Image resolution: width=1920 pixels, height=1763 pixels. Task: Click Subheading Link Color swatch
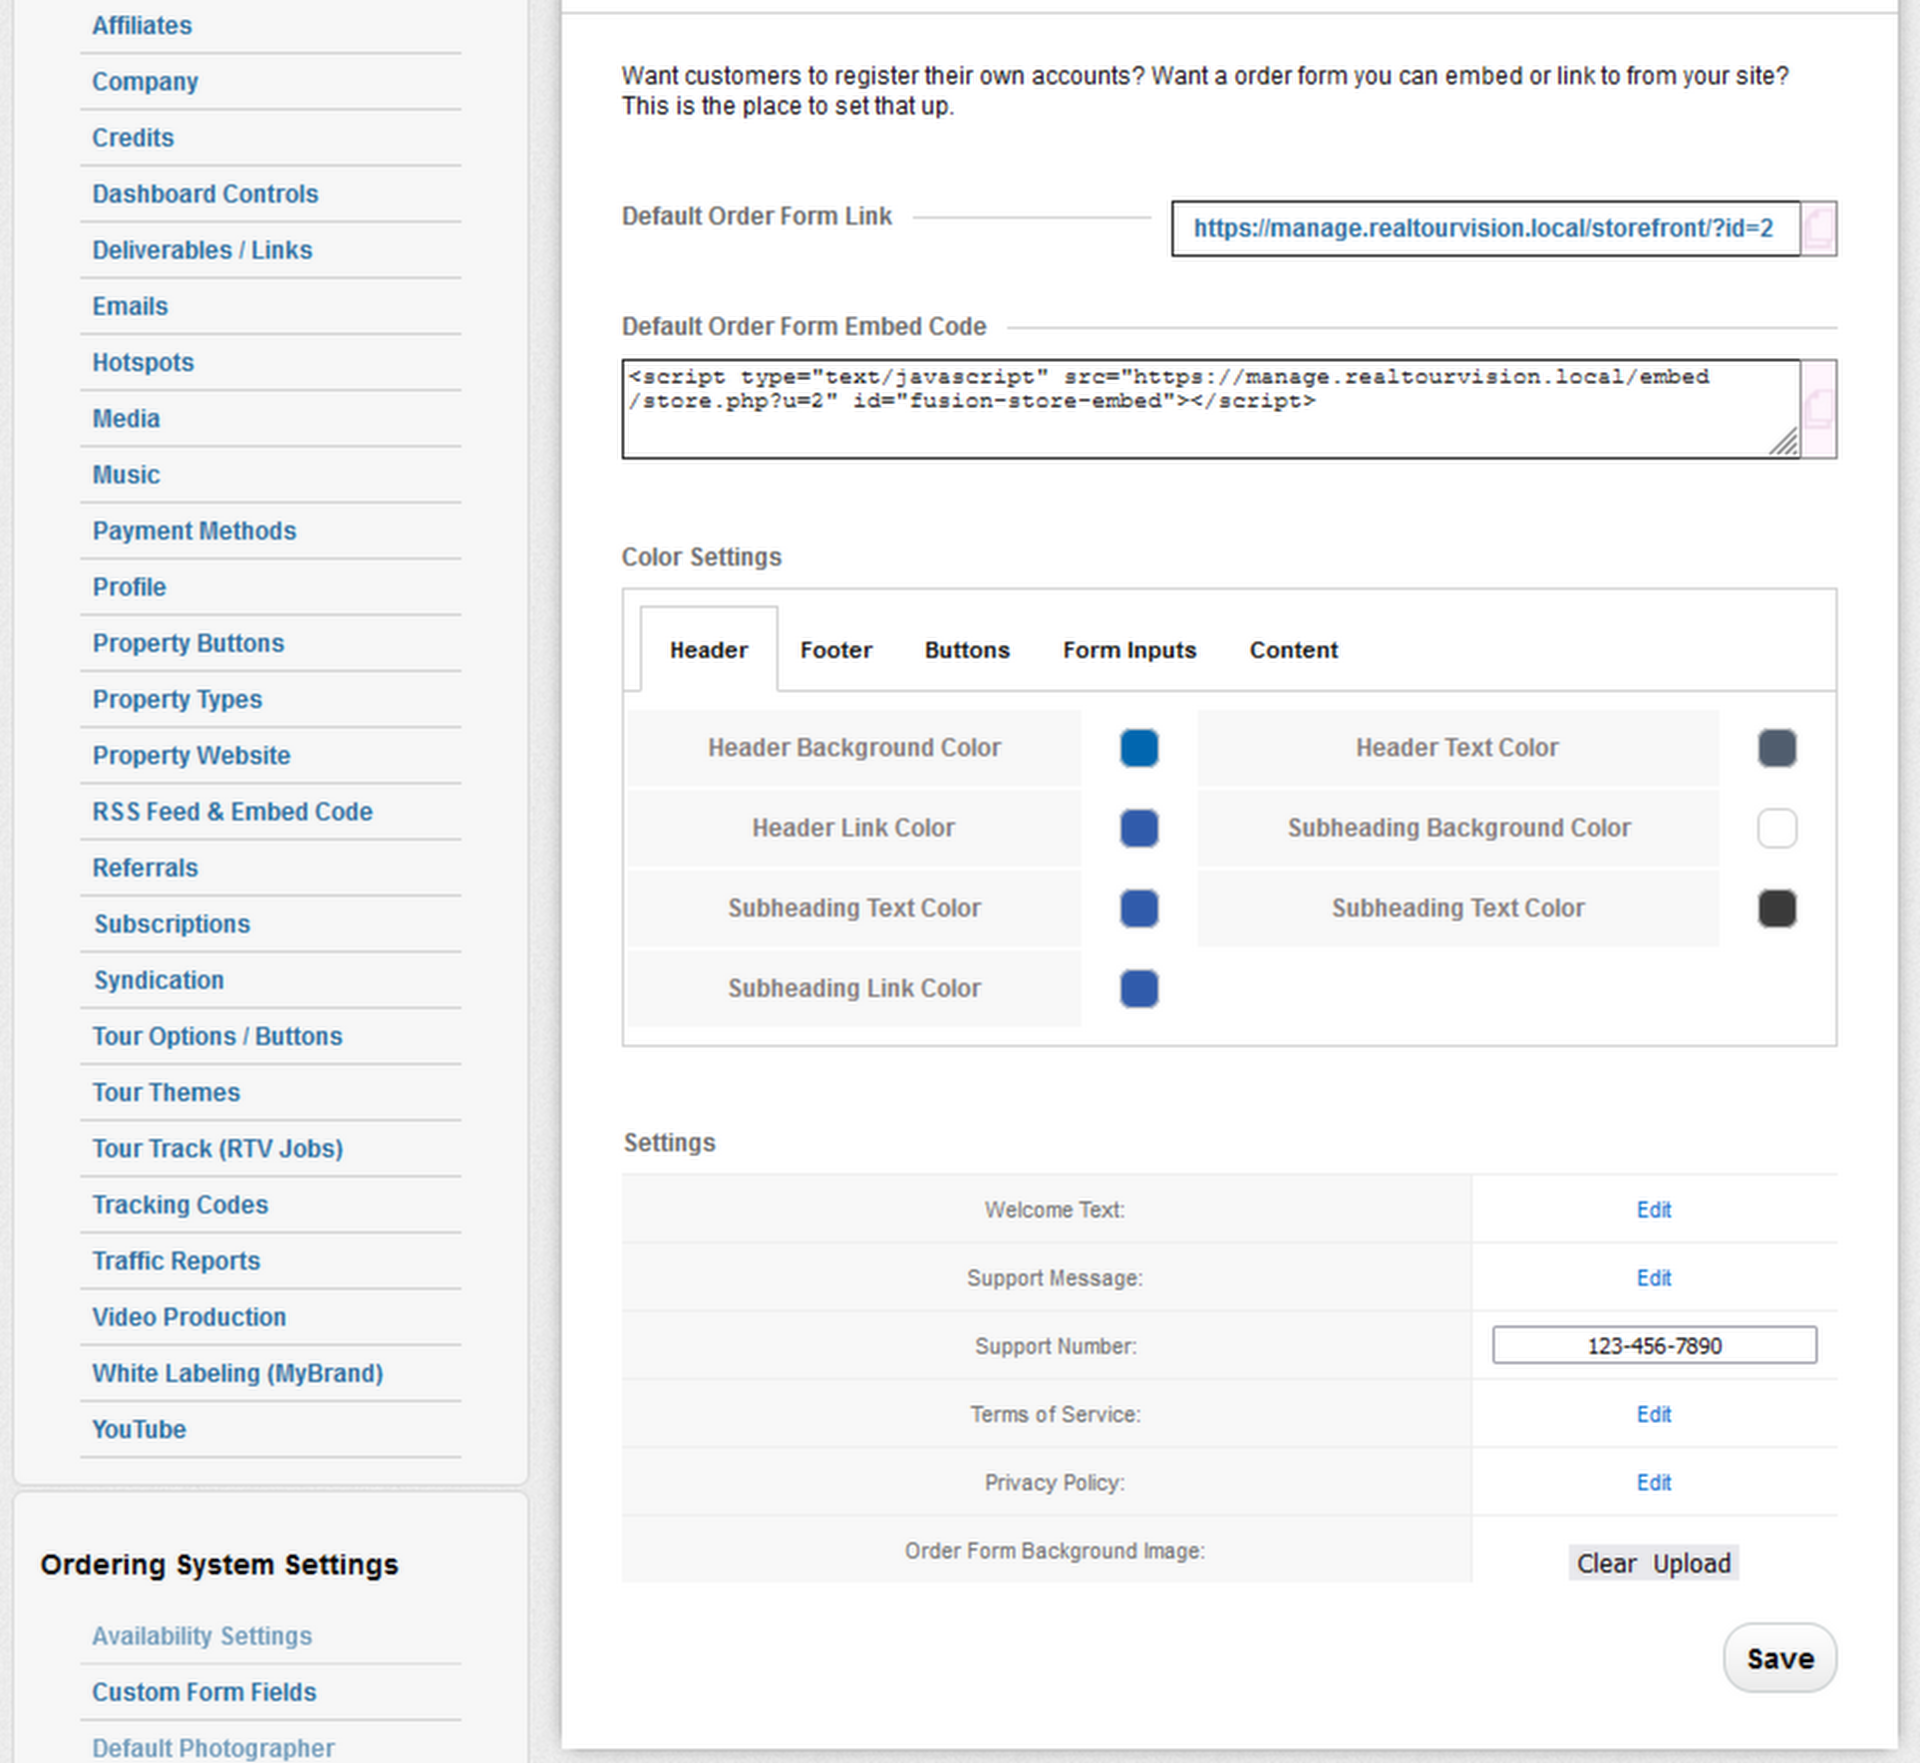point(1139,988)
